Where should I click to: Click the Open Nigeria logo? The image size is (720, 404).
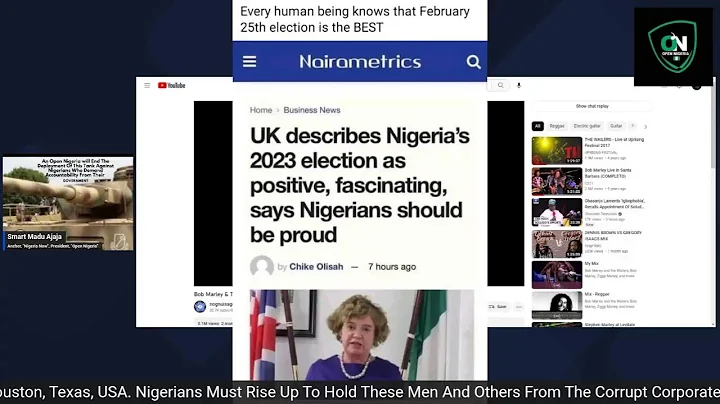tap(673, 46)
